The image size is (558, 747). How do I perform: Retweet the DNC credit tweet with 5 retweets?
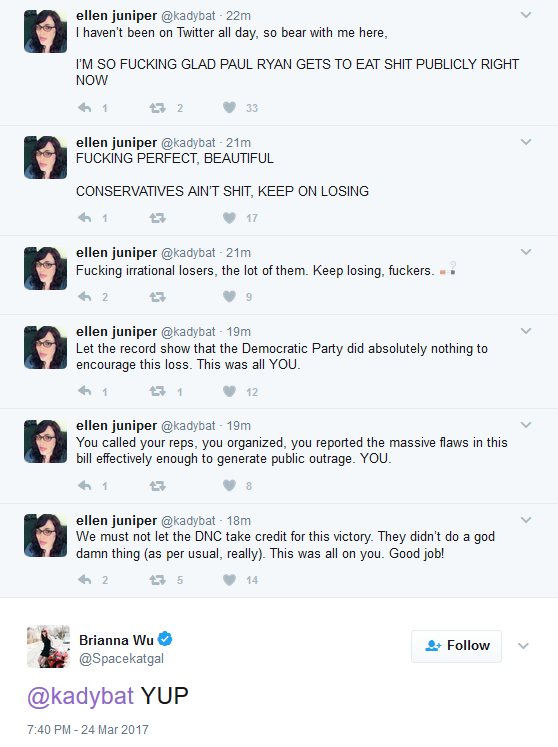157,580
